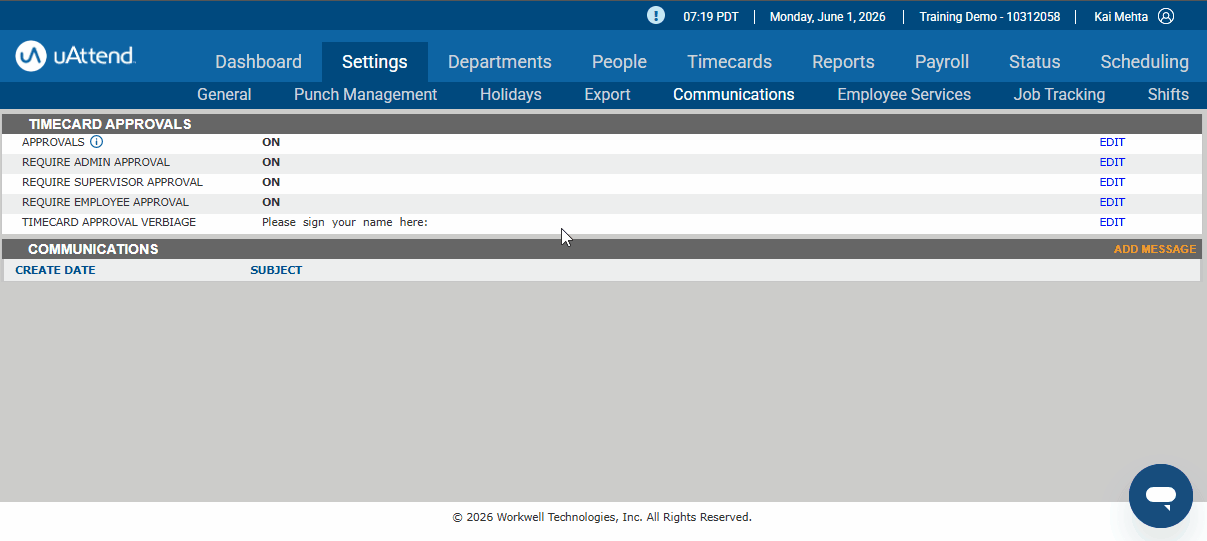Edit Timecard Approval Verbiage

pos(1112,222)
